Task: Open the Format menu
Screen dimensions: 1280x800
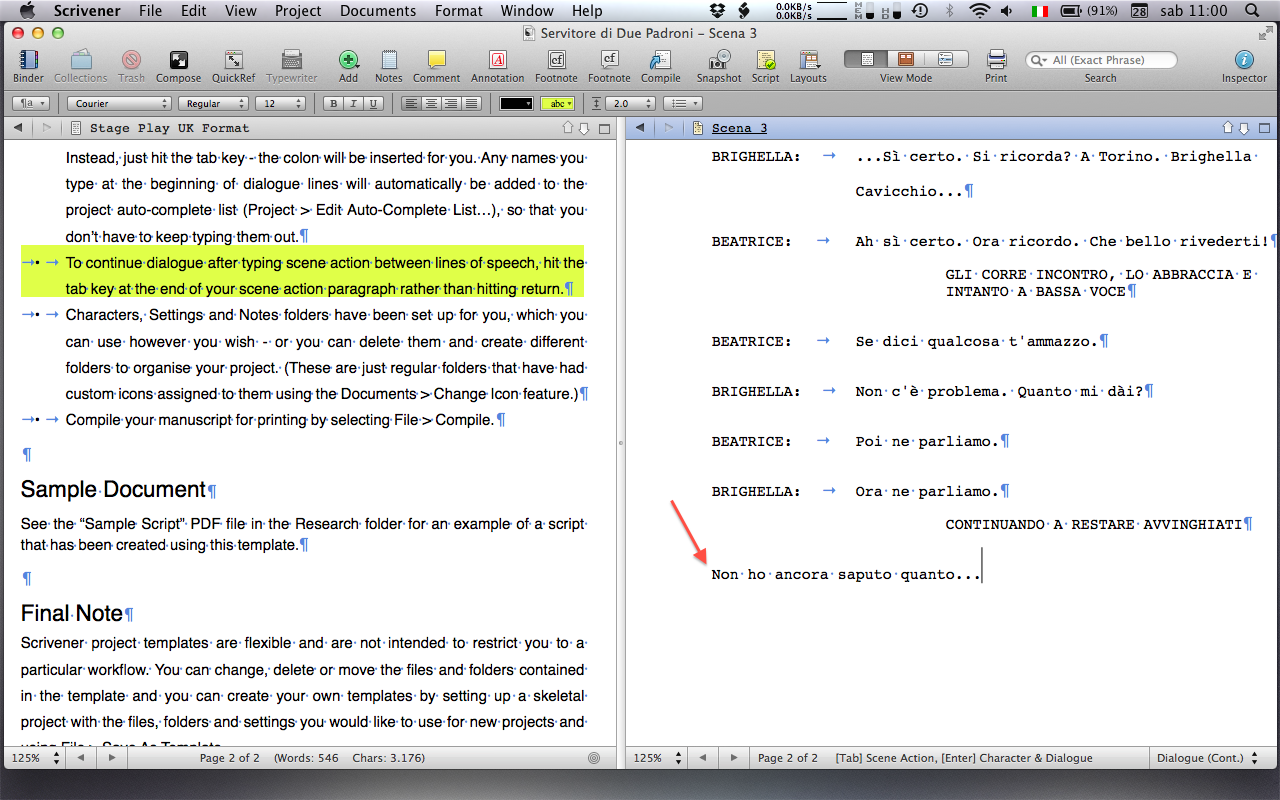Action: pos(459,11)
